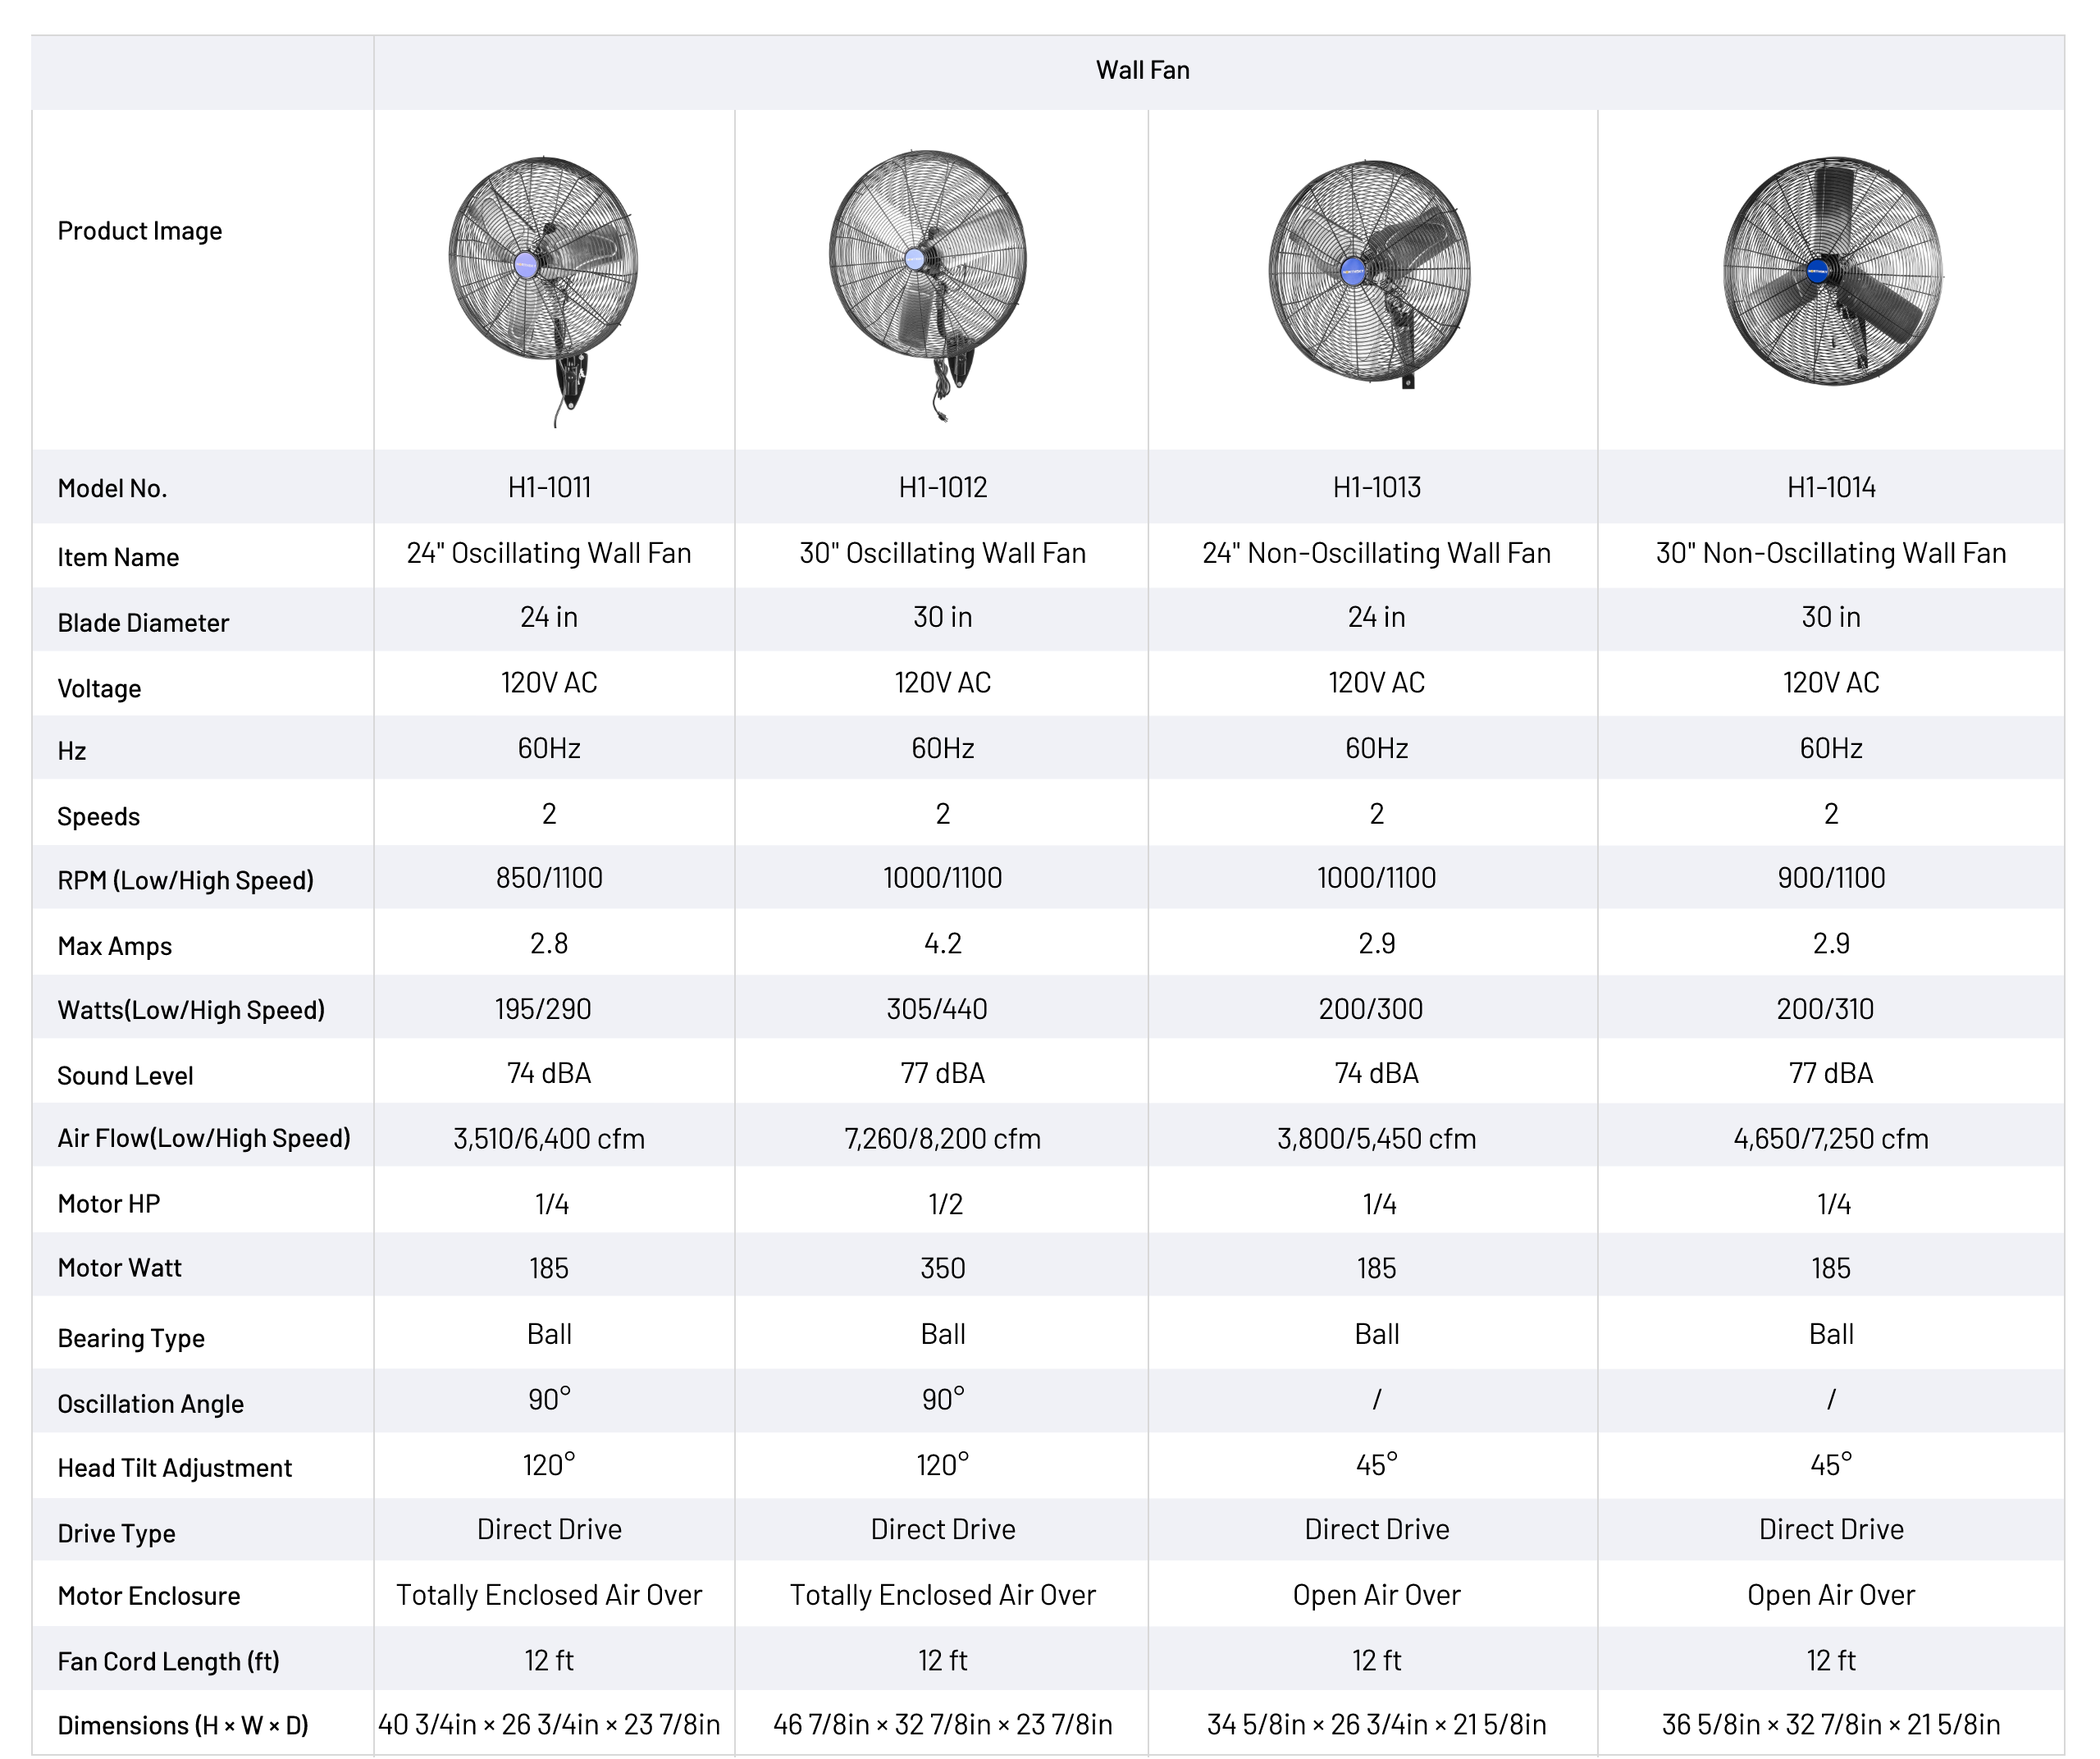The height and width of the screenshot is (1759, 2100).
Task: Click the Wall Fan table header
Action: 1142,70
